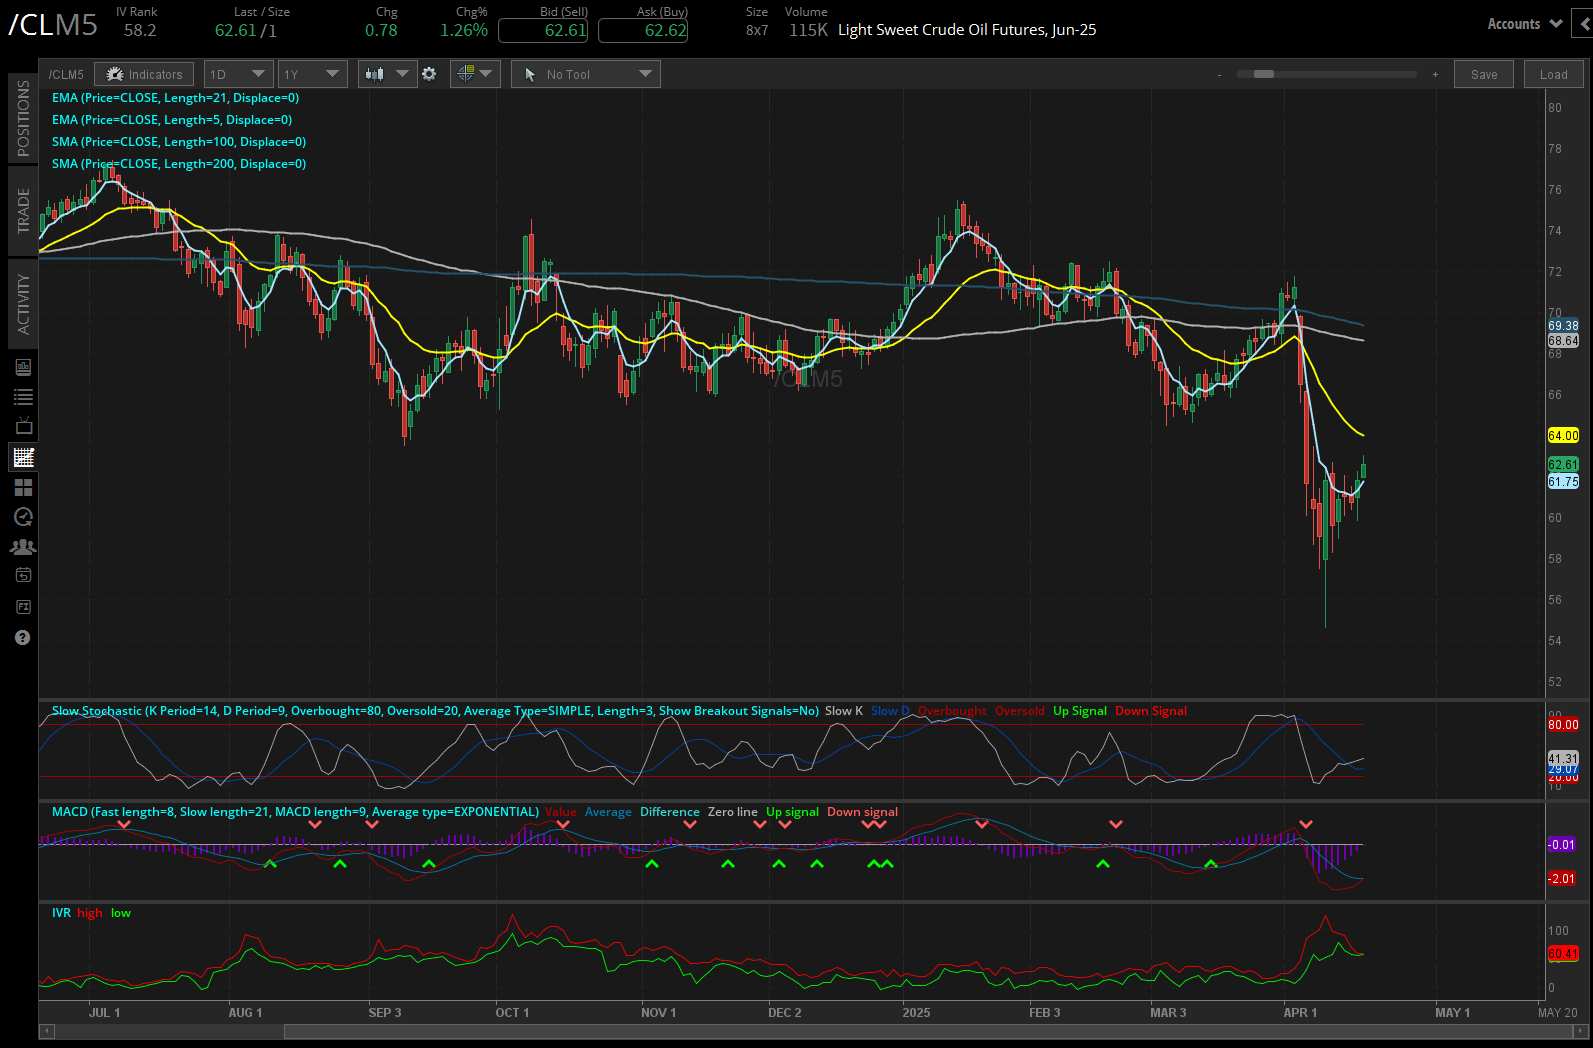Expand the candlestick chart type dropdown
This screenshot has width=1593, height=1048.
point(387,74)
